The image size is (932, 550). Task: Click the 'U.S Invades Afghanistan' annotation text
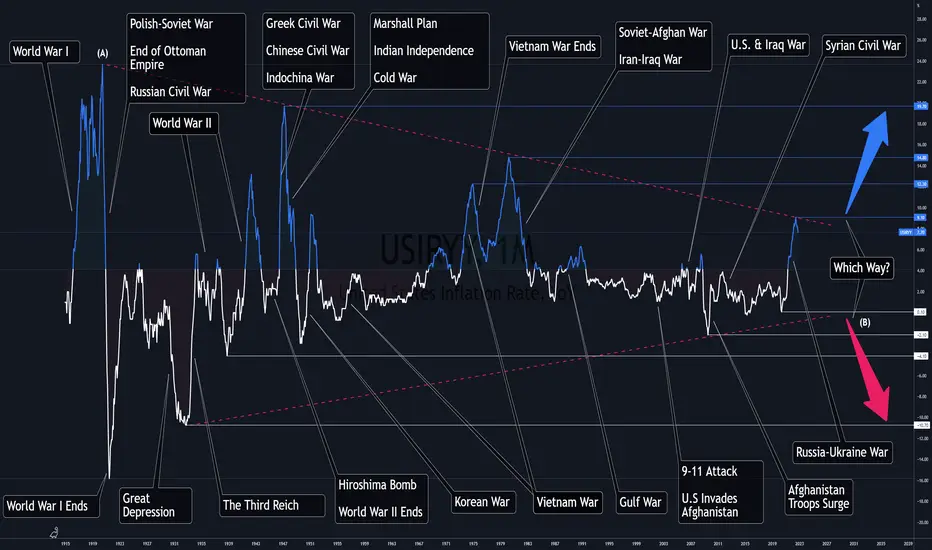(710, 505)
